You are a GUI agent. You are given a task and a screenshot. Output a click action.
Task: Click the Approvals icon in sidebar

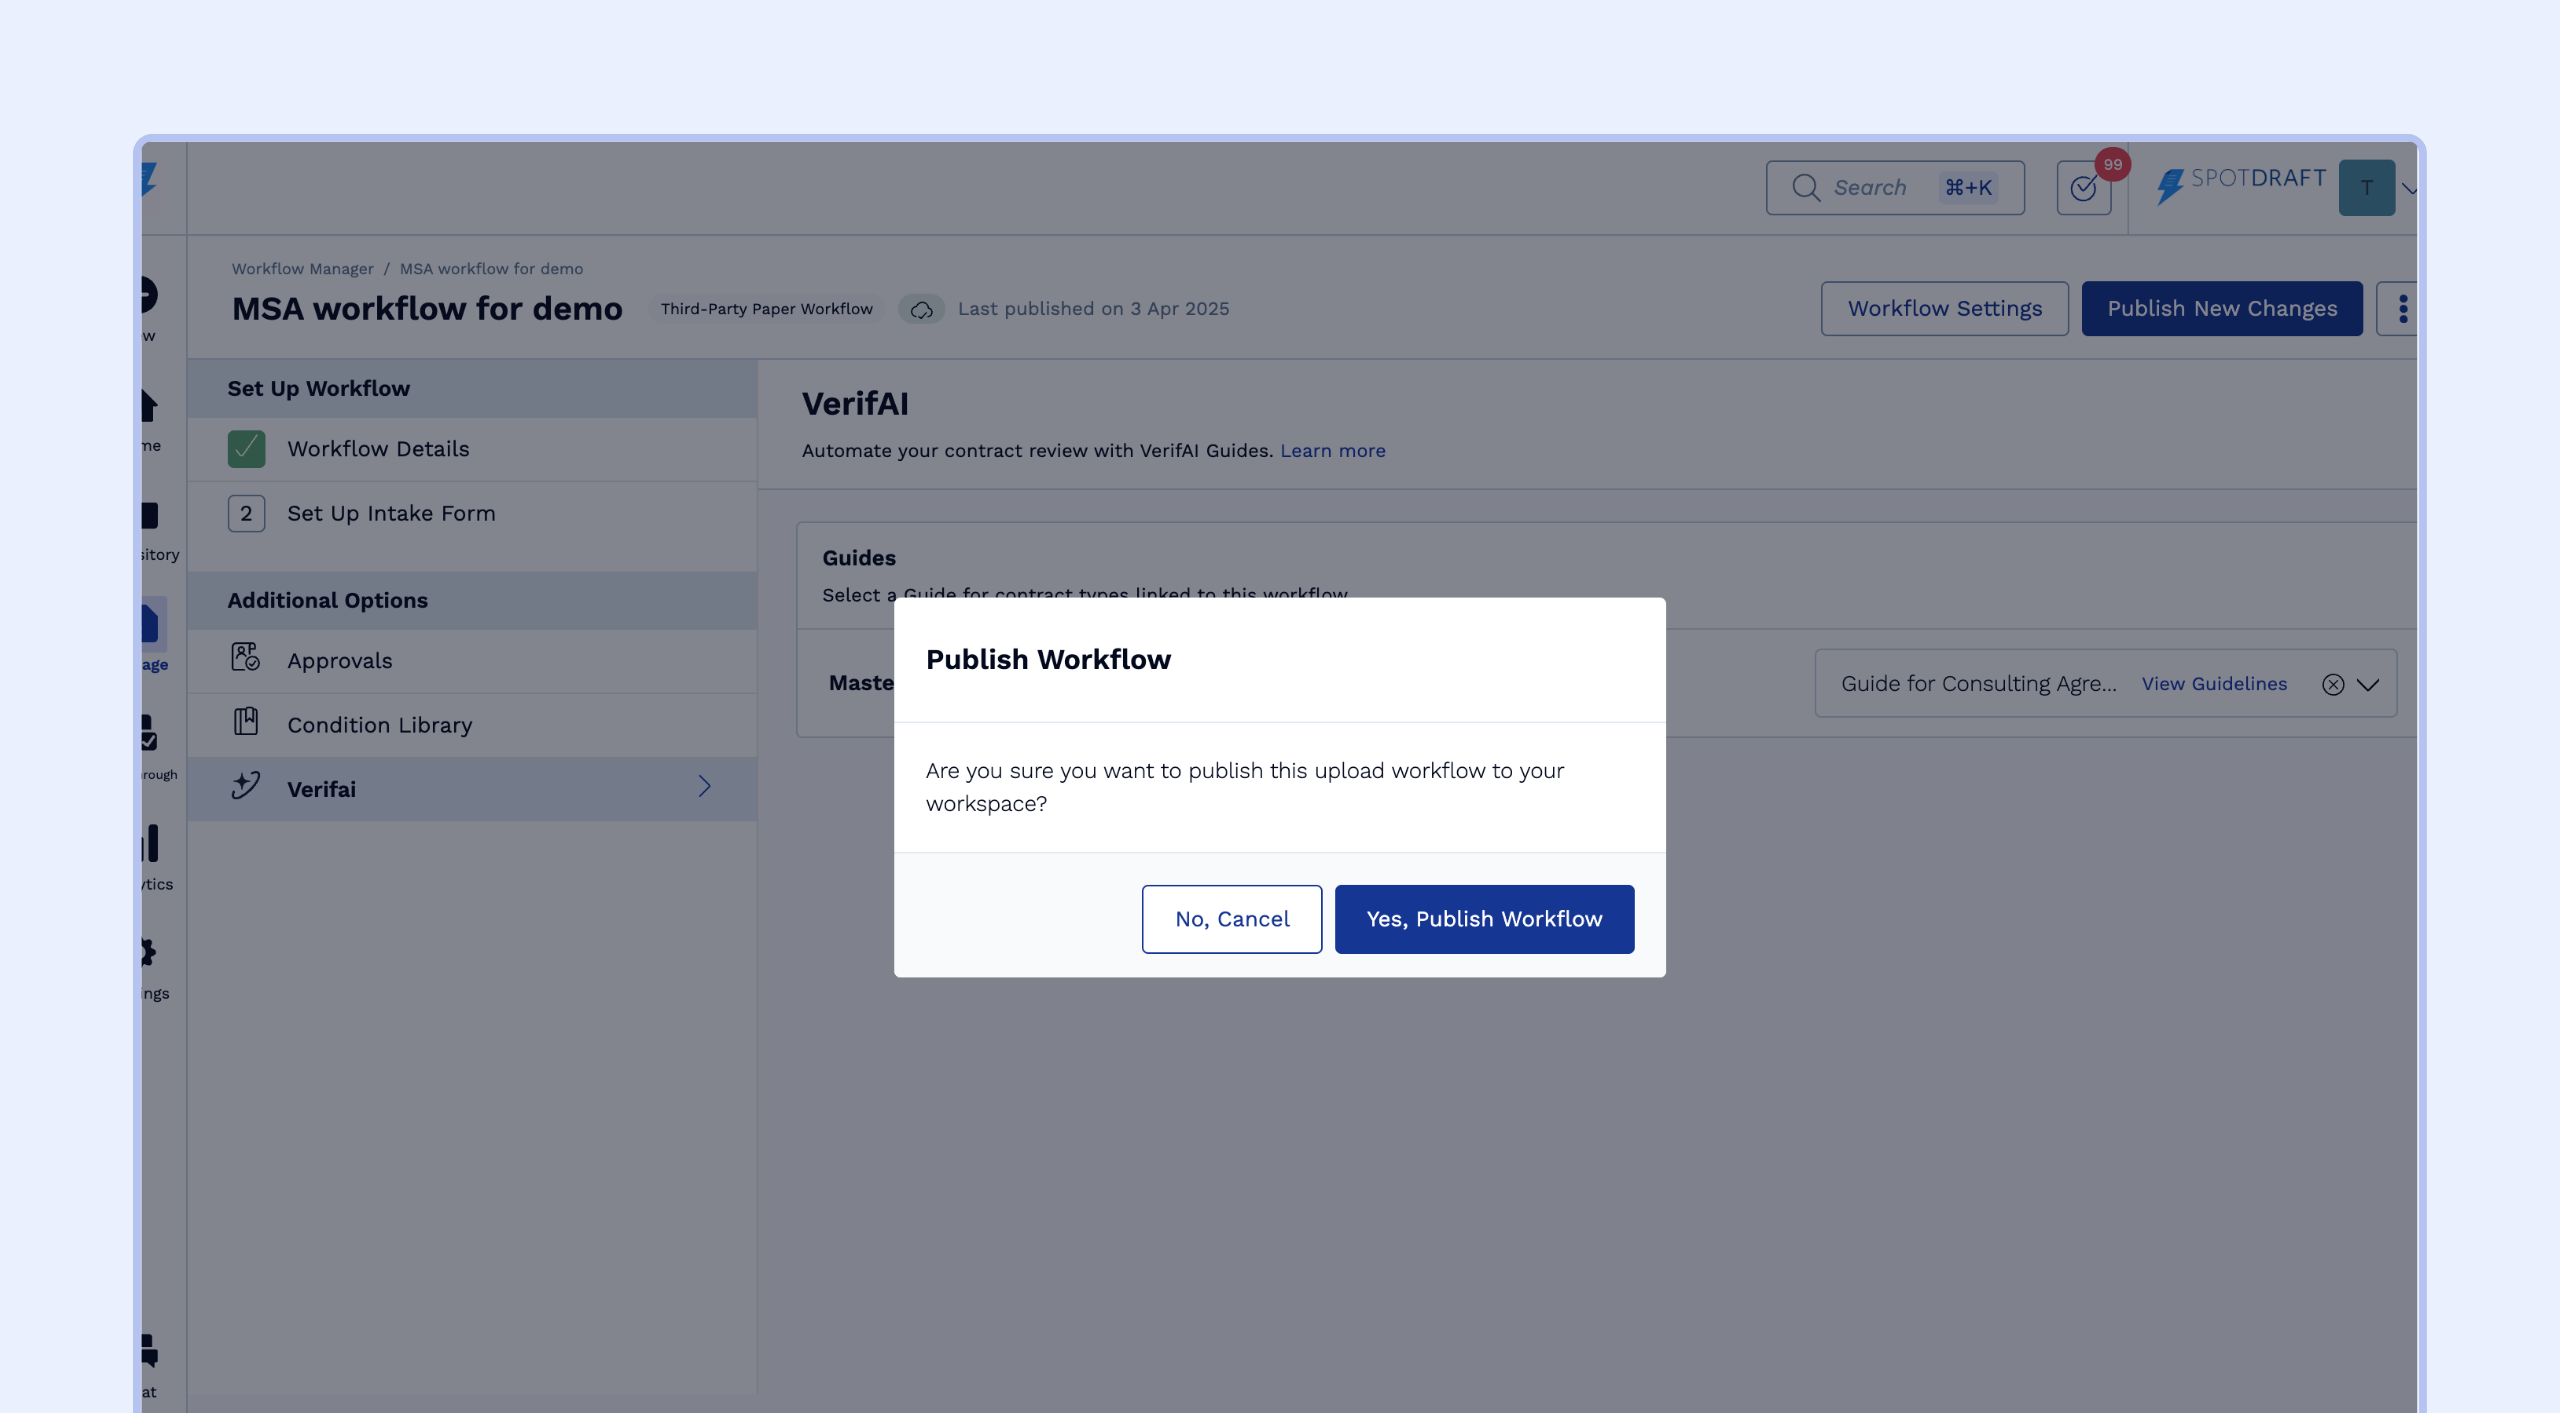point(245,658)
